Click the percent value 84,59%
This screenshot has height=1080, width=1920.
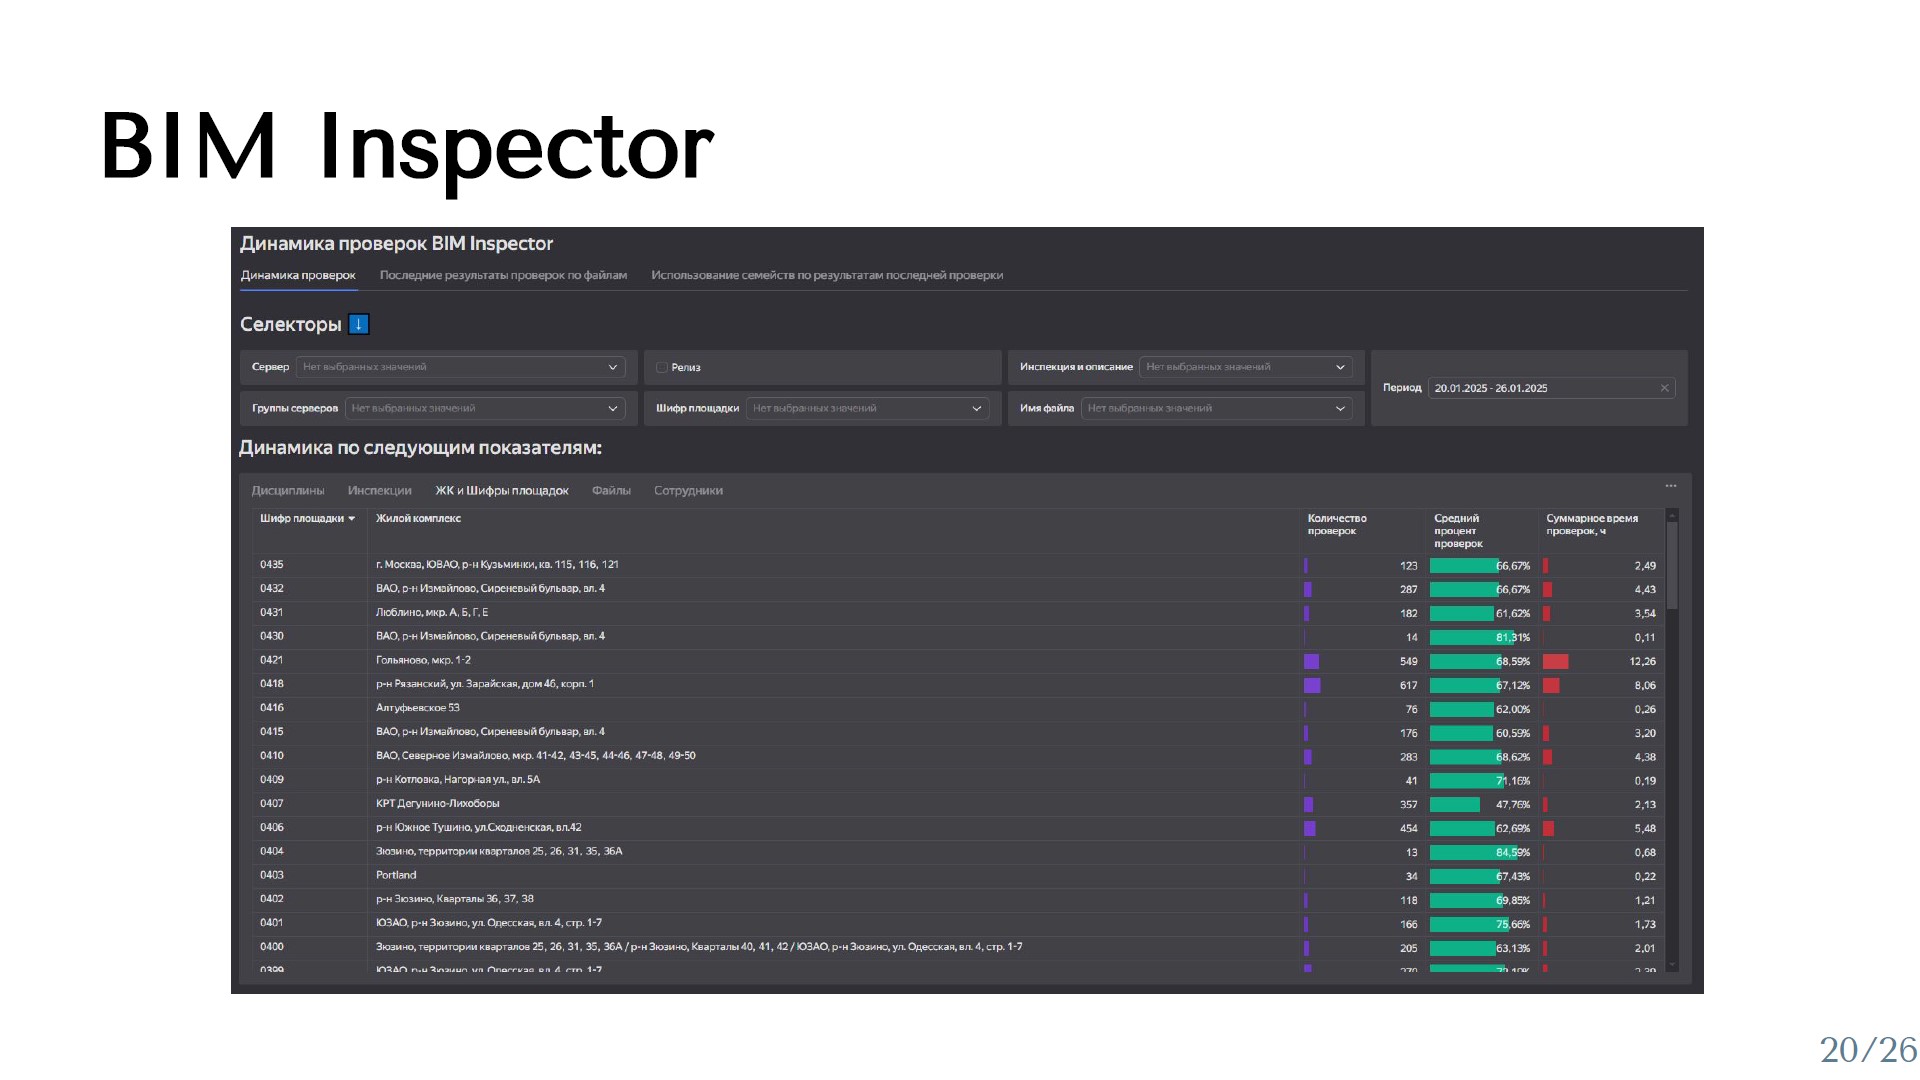click(x=1513, y=853)
